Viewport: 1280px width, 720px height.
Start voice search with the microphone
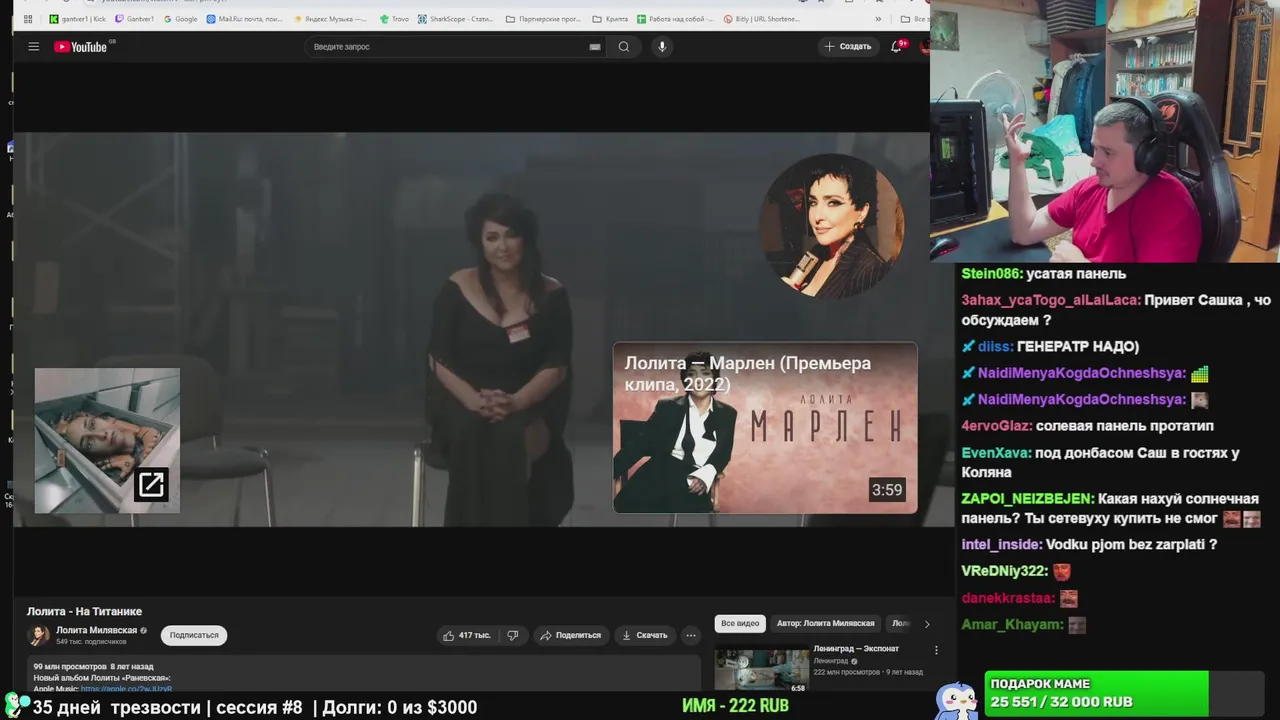[x=662, y=47]
